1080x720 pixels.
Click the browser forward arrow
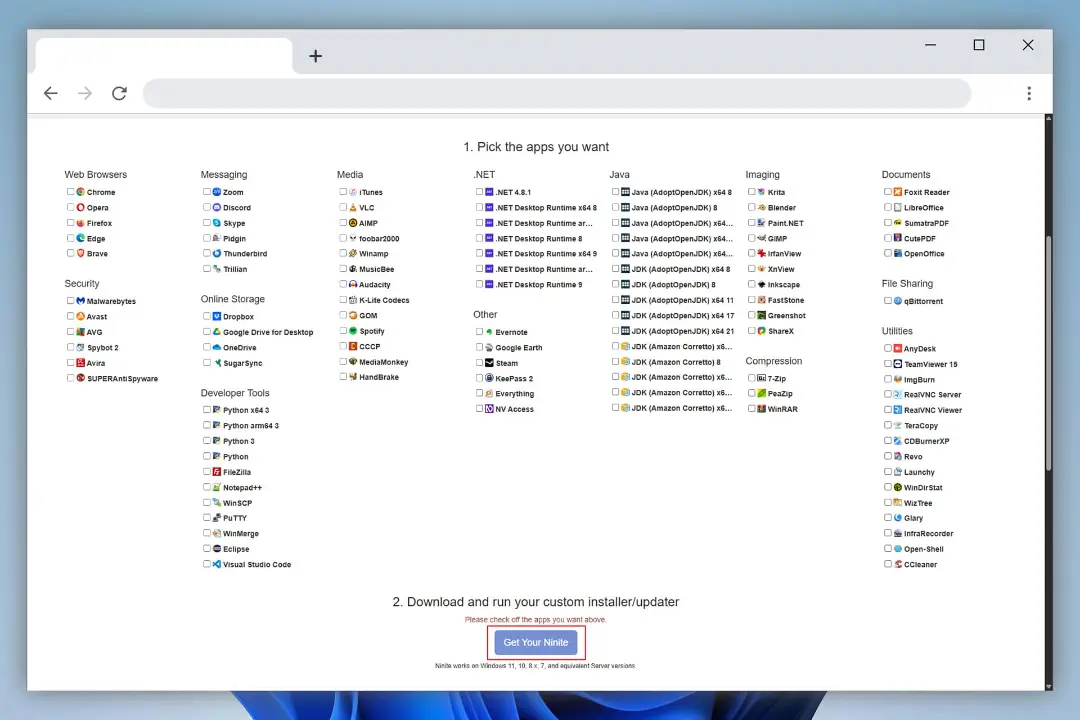pyautogui.click(x=85, y=93)
